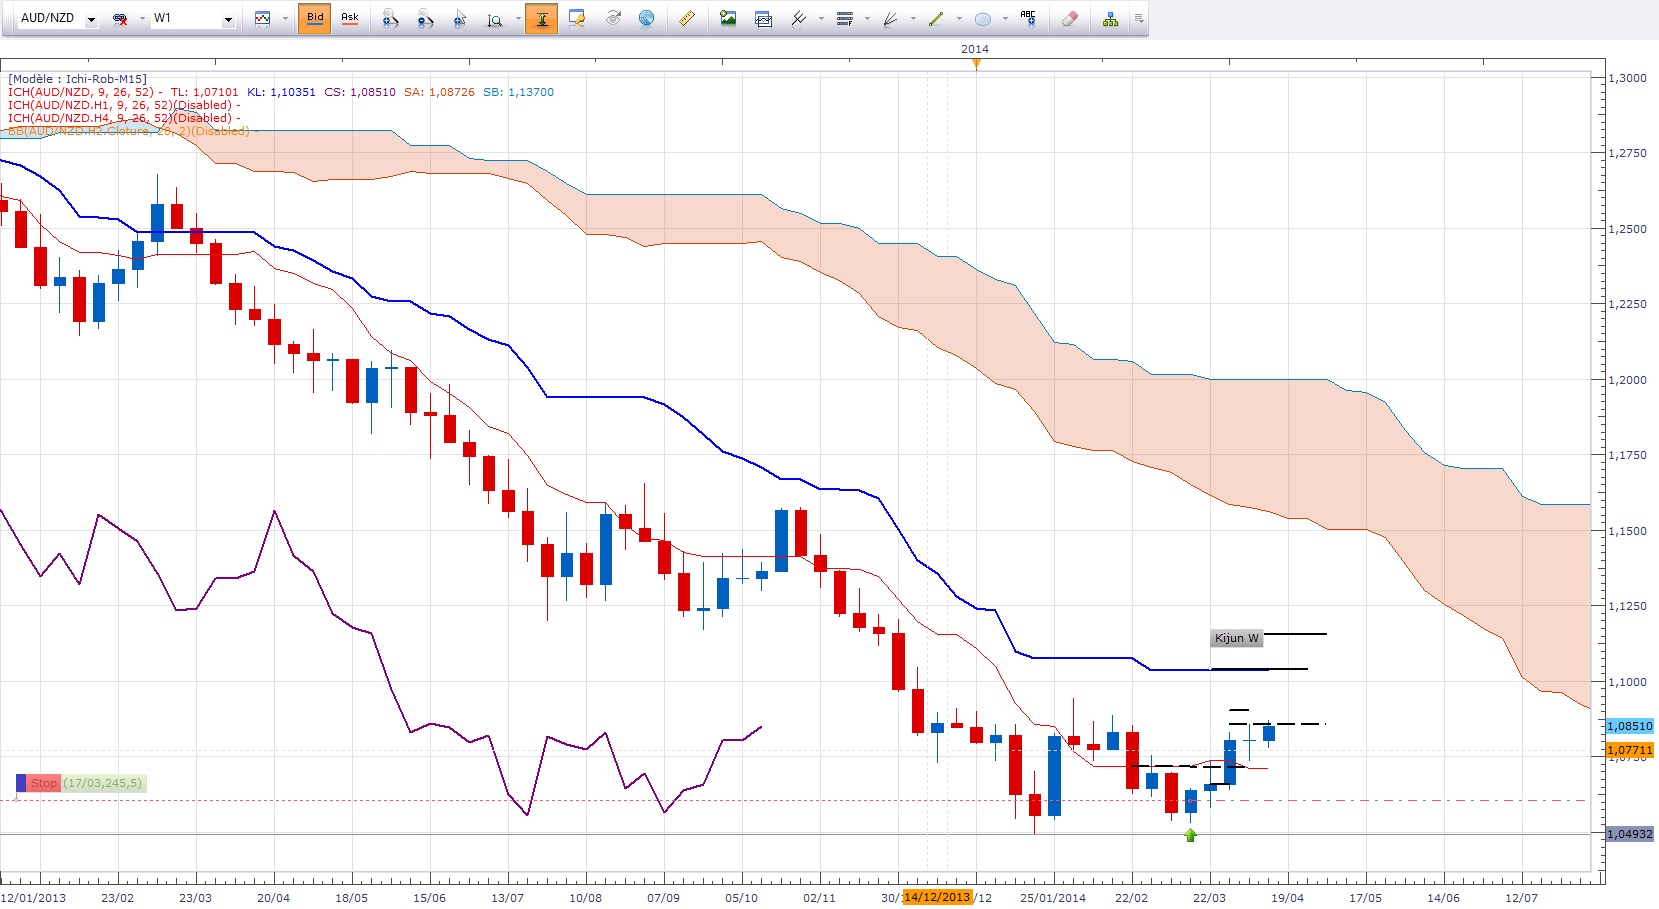The width and height of the screenshot is (1659, 909).
Task: Click the radar globe icon
Action: (x=647, y=18)
